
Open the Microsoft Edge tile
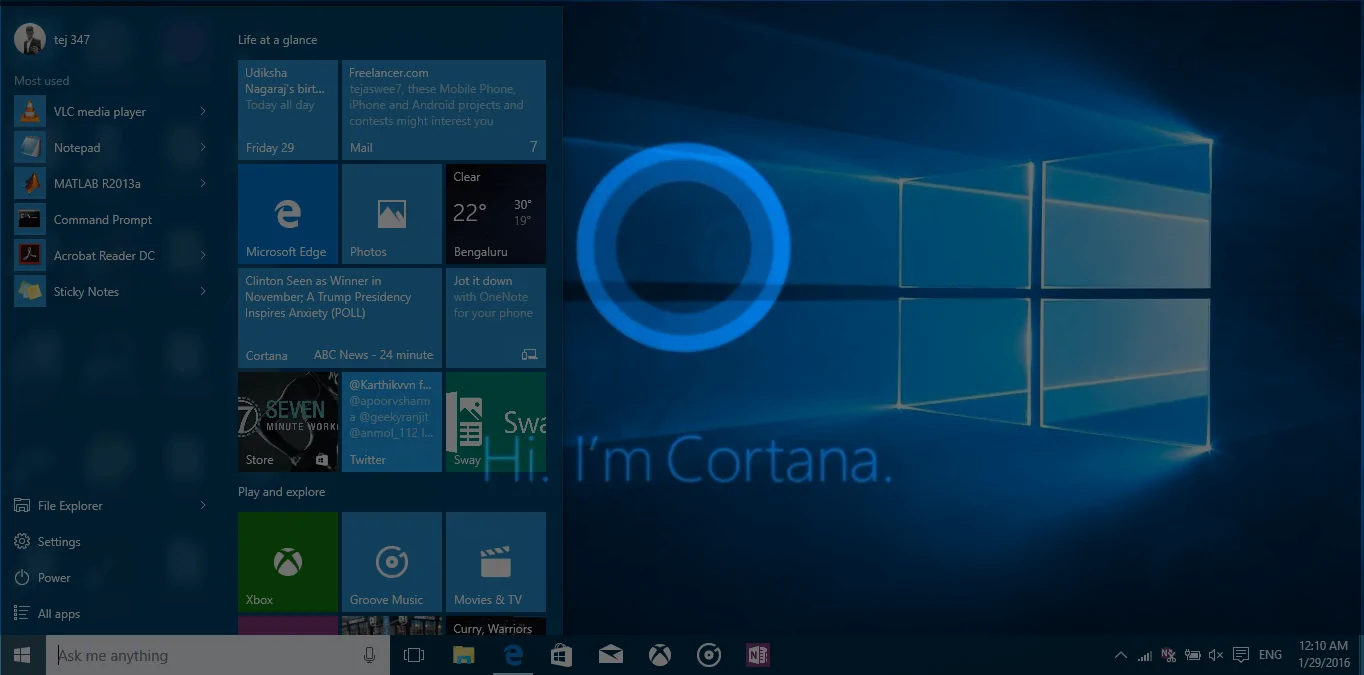point(288,214)
